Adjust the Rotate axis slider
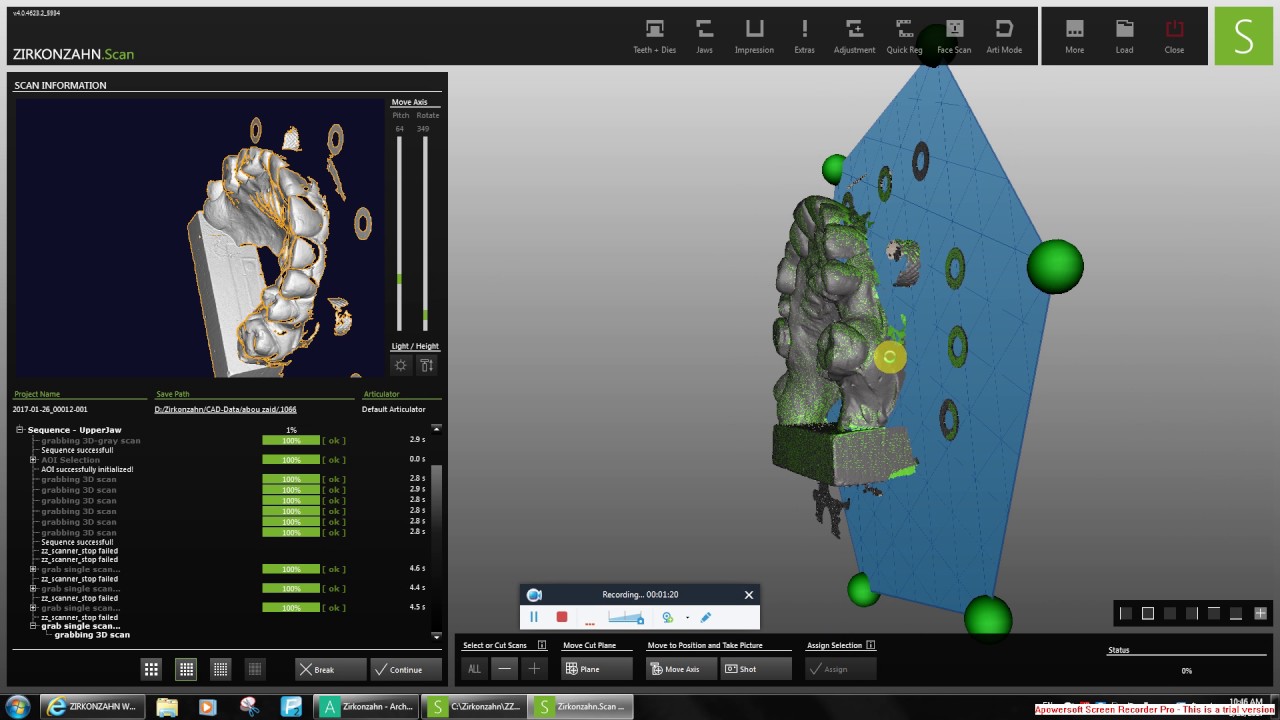The width and height of the screenshot is (1280, 720). tap(425, 232)
